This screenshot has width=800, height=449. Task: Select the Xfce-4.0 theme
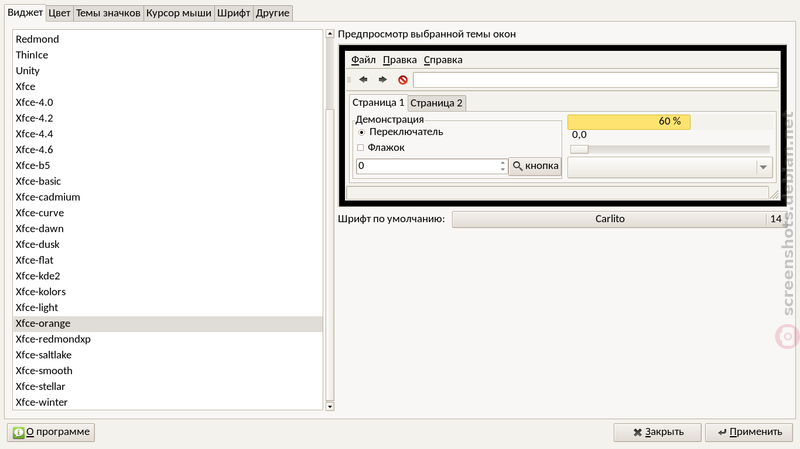(x=168, y=103)
